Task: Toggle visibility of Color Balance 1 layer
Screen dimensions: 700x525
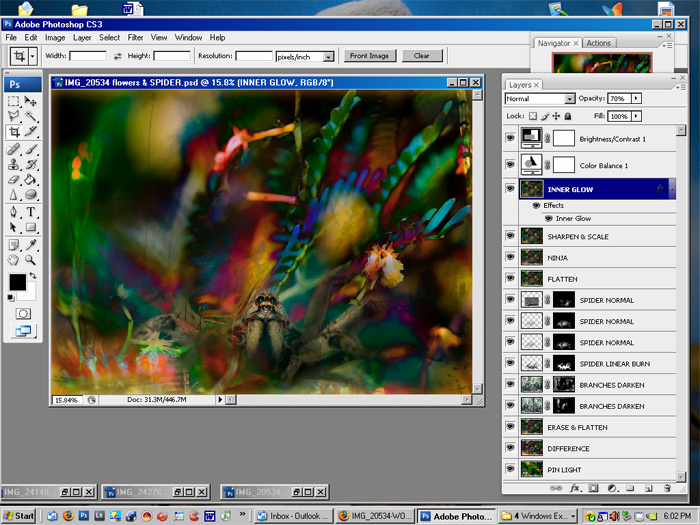Action: 510,165
